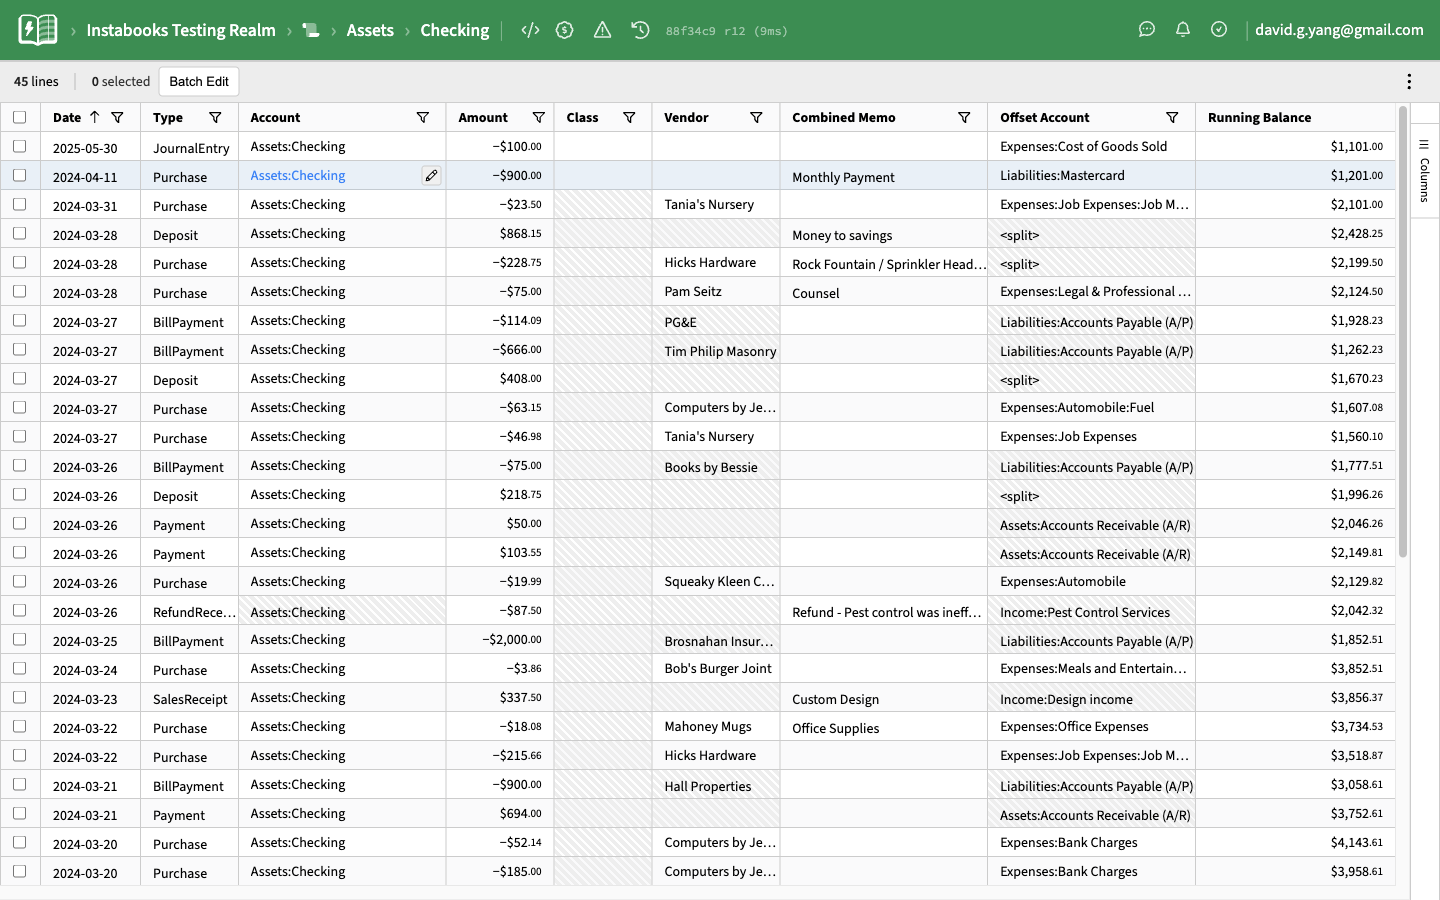Check the Bob's Burger Joint row checkbox
Viewport: 1440px width, 900px height.
coord(20,668)
